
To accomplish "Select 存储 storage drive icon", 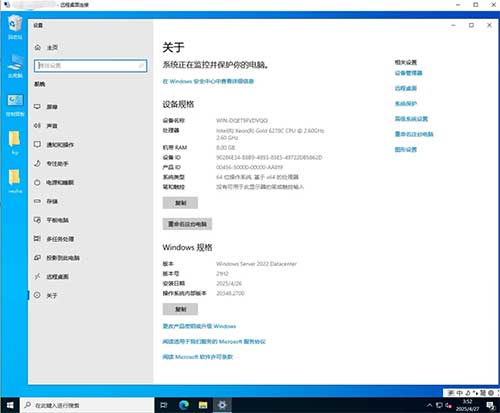I will tap(37, 201).
